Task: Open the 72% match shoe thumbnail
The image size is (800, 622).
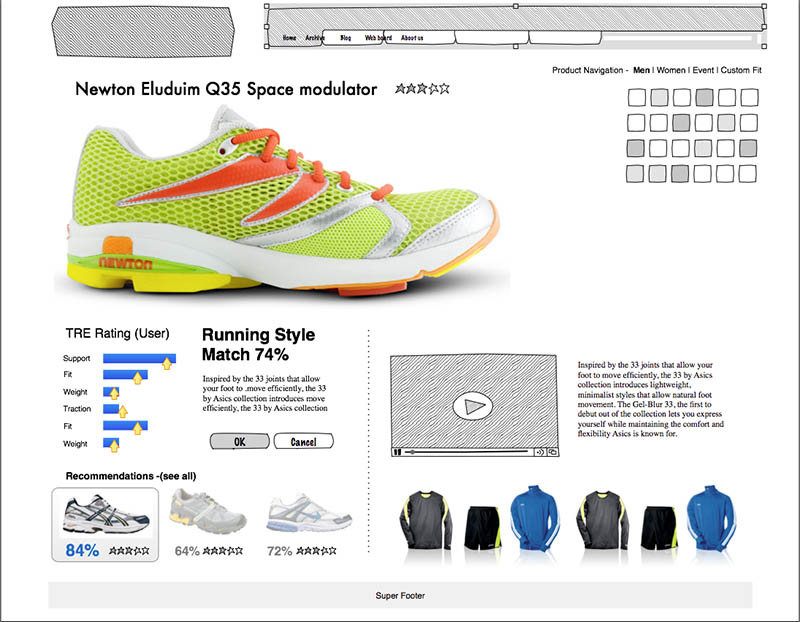Action: click(x=308, y=512)
